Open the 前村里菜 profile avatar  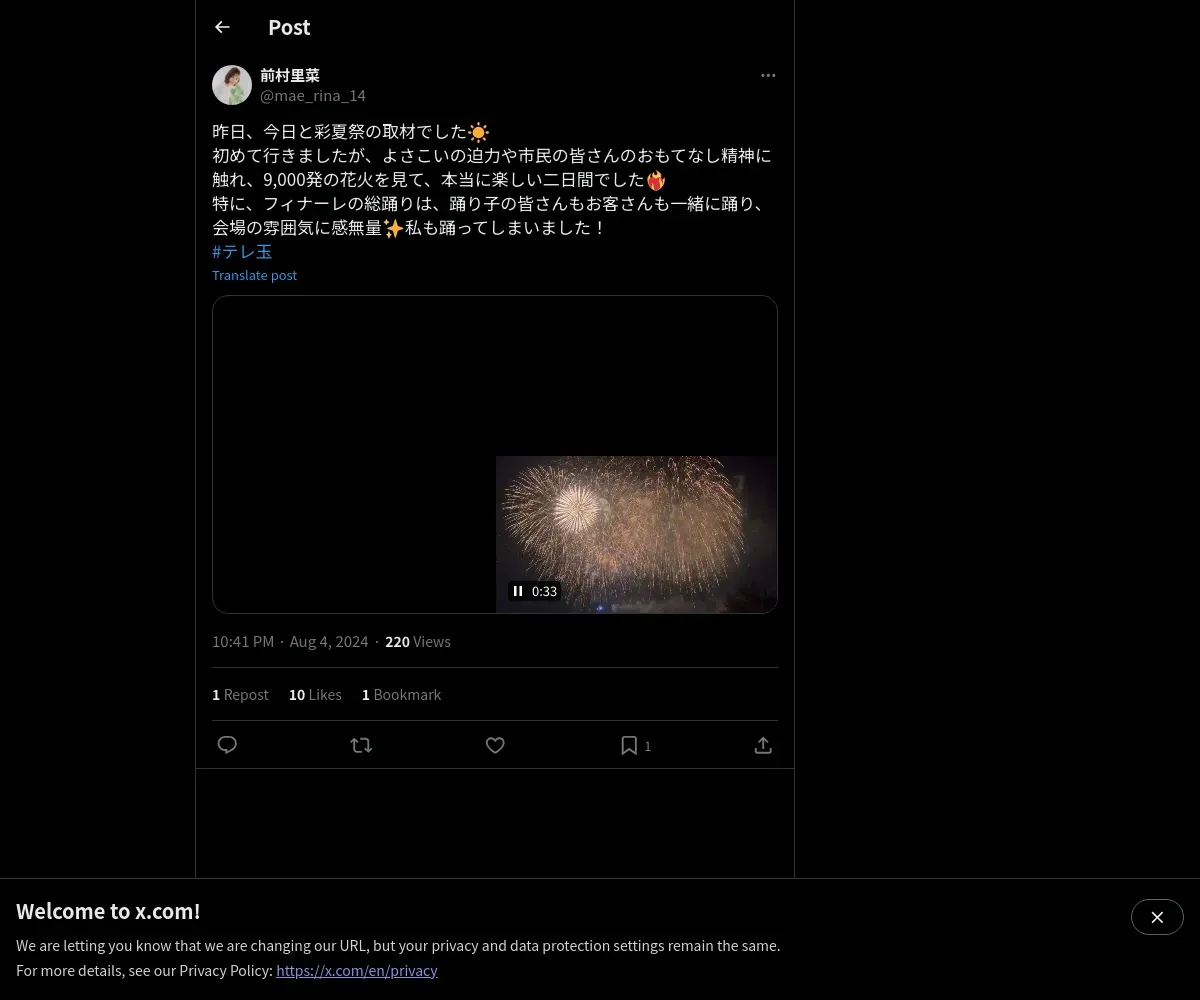coord(232,85)
